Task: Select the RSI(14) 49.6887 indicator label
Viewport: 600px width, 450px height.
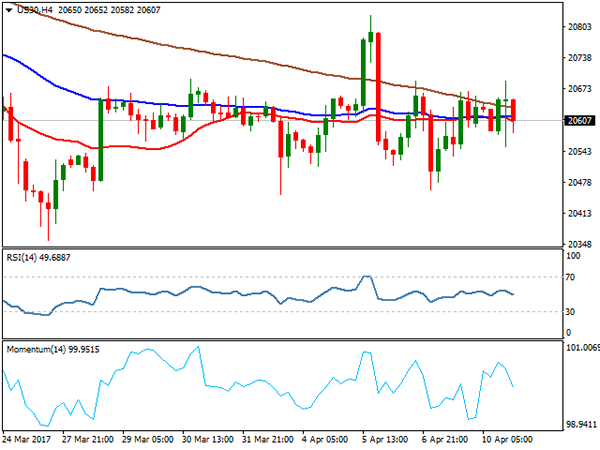Action: [x=38, y=258]
